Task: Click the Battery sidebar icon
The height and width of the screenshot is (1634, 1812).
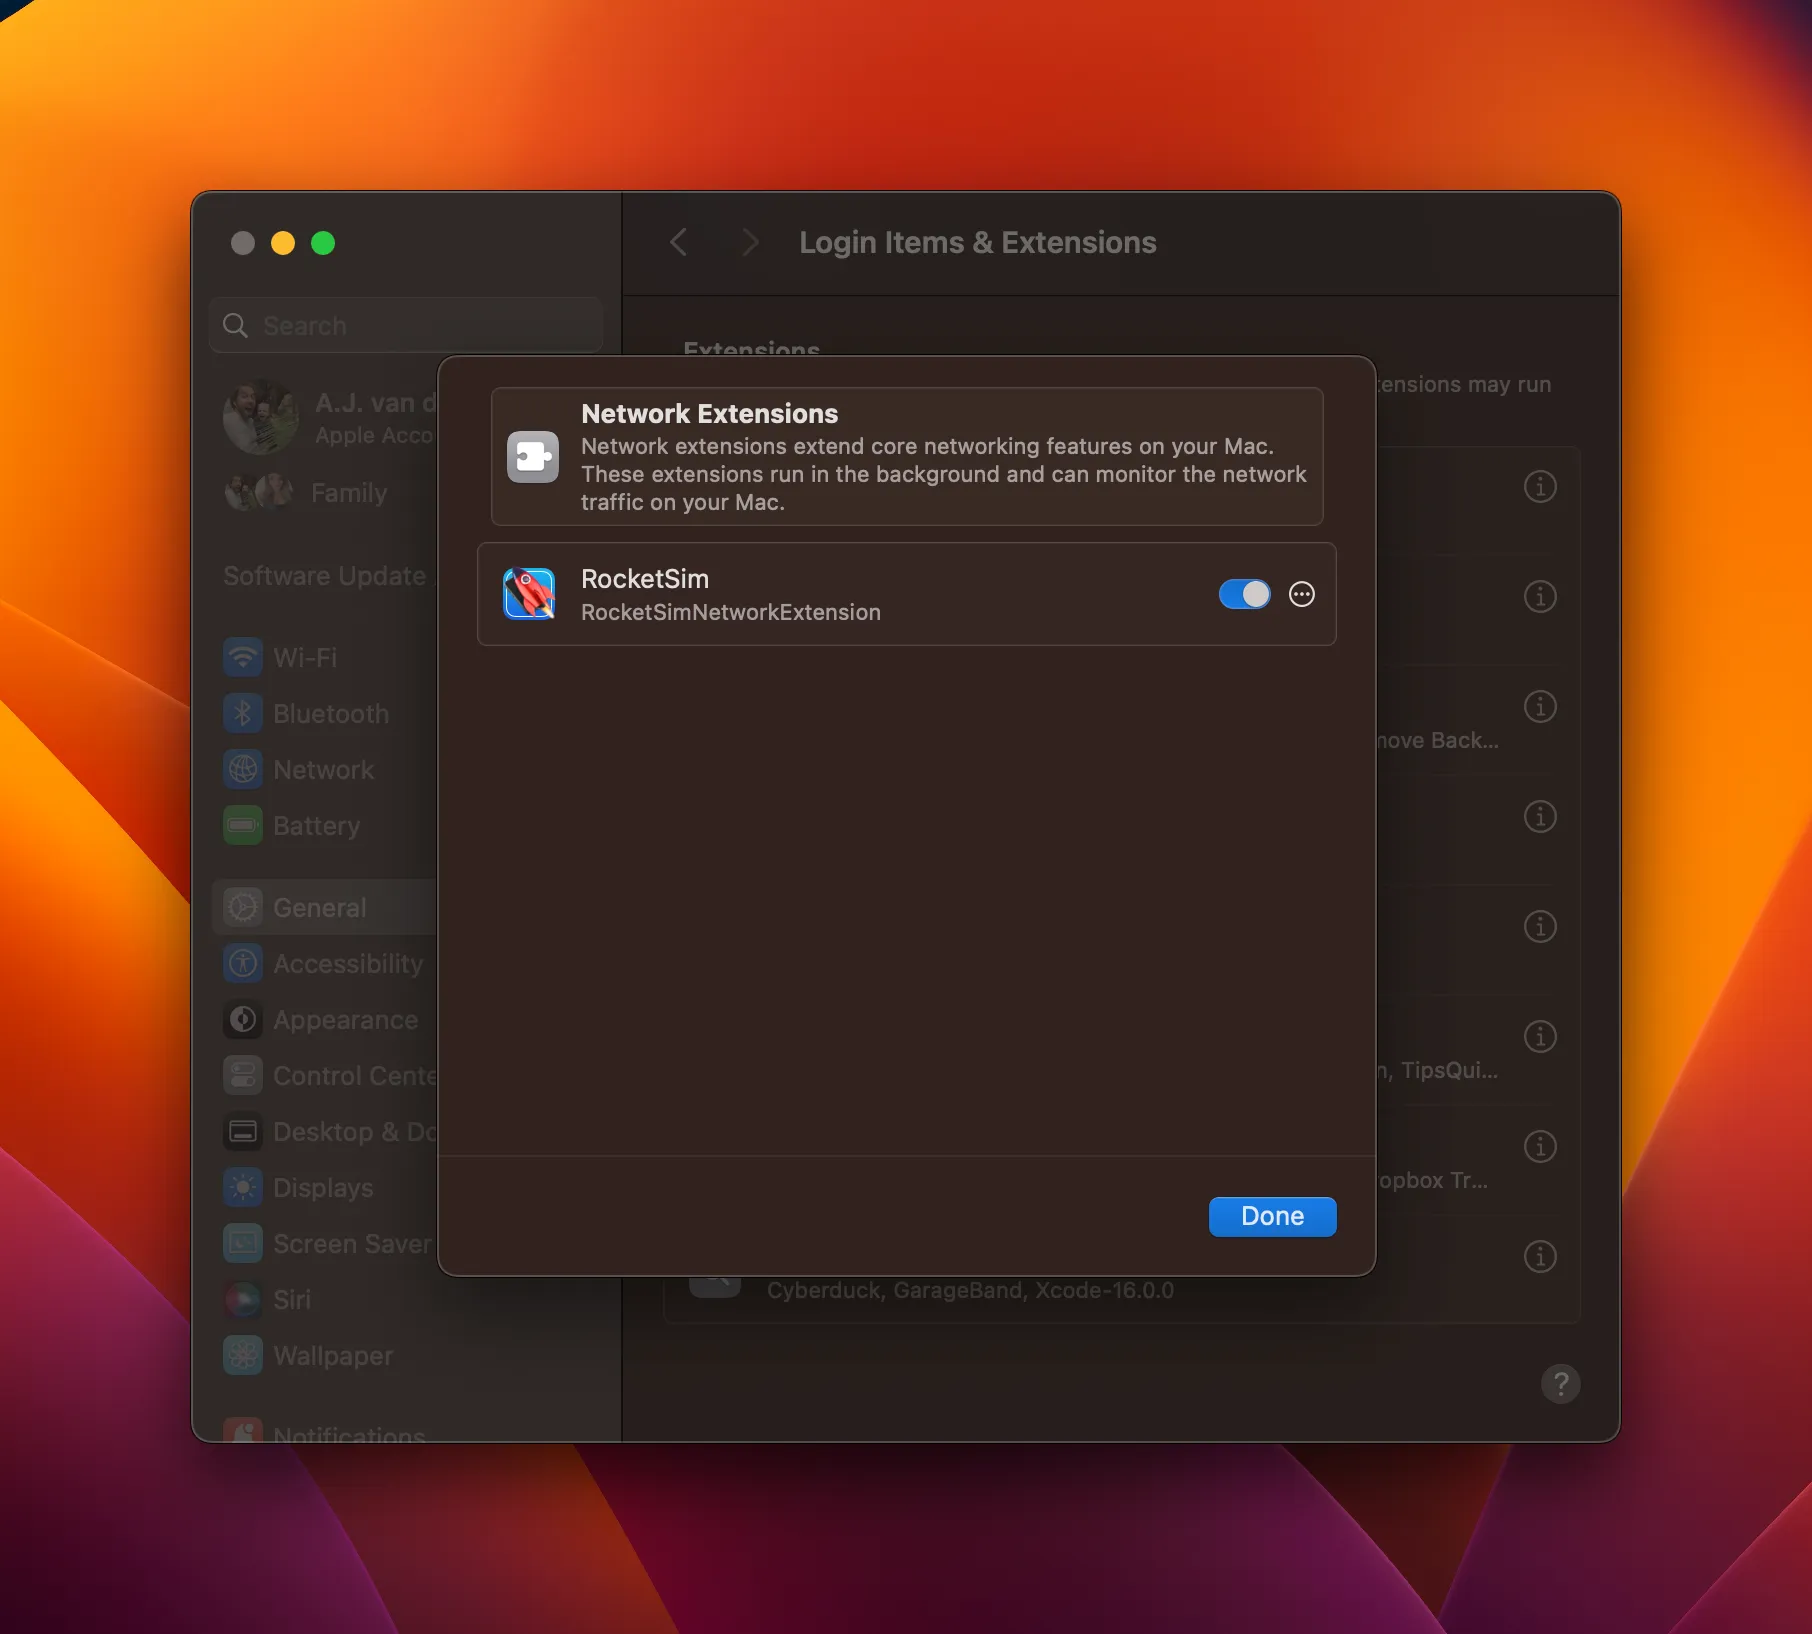Action: (x=243, y=826)
